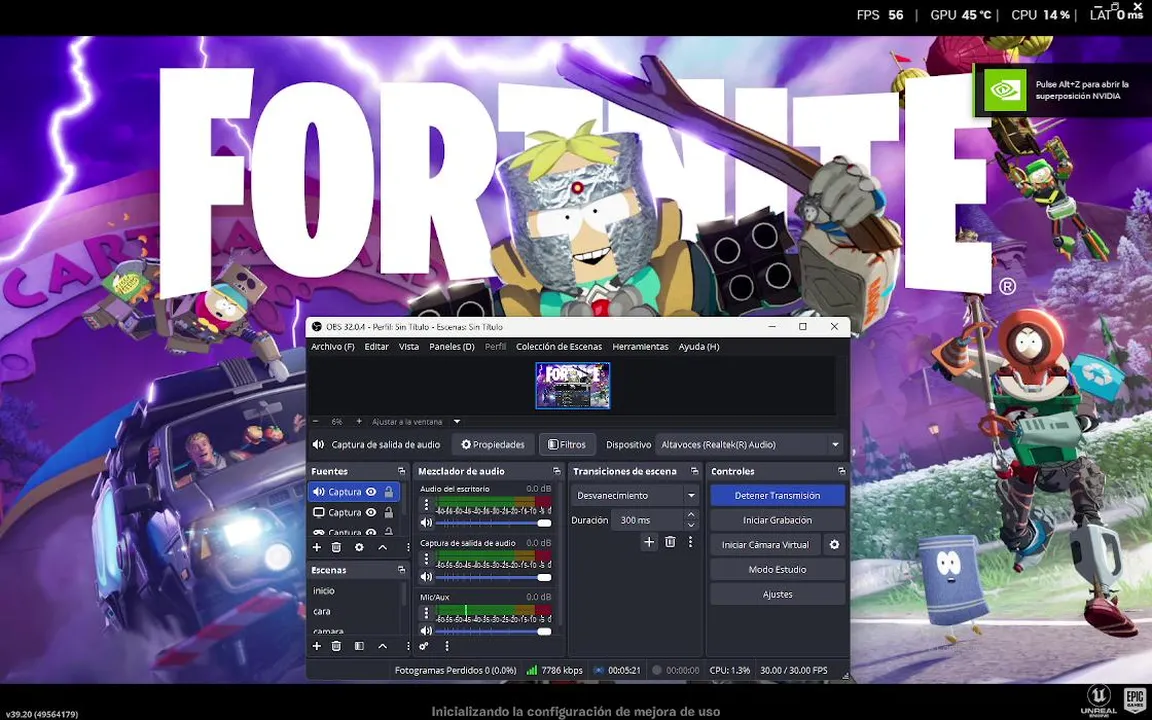The image size is (1152, 720).
Task: Open advanced audio properties gears icon
Action: [424, 647]
